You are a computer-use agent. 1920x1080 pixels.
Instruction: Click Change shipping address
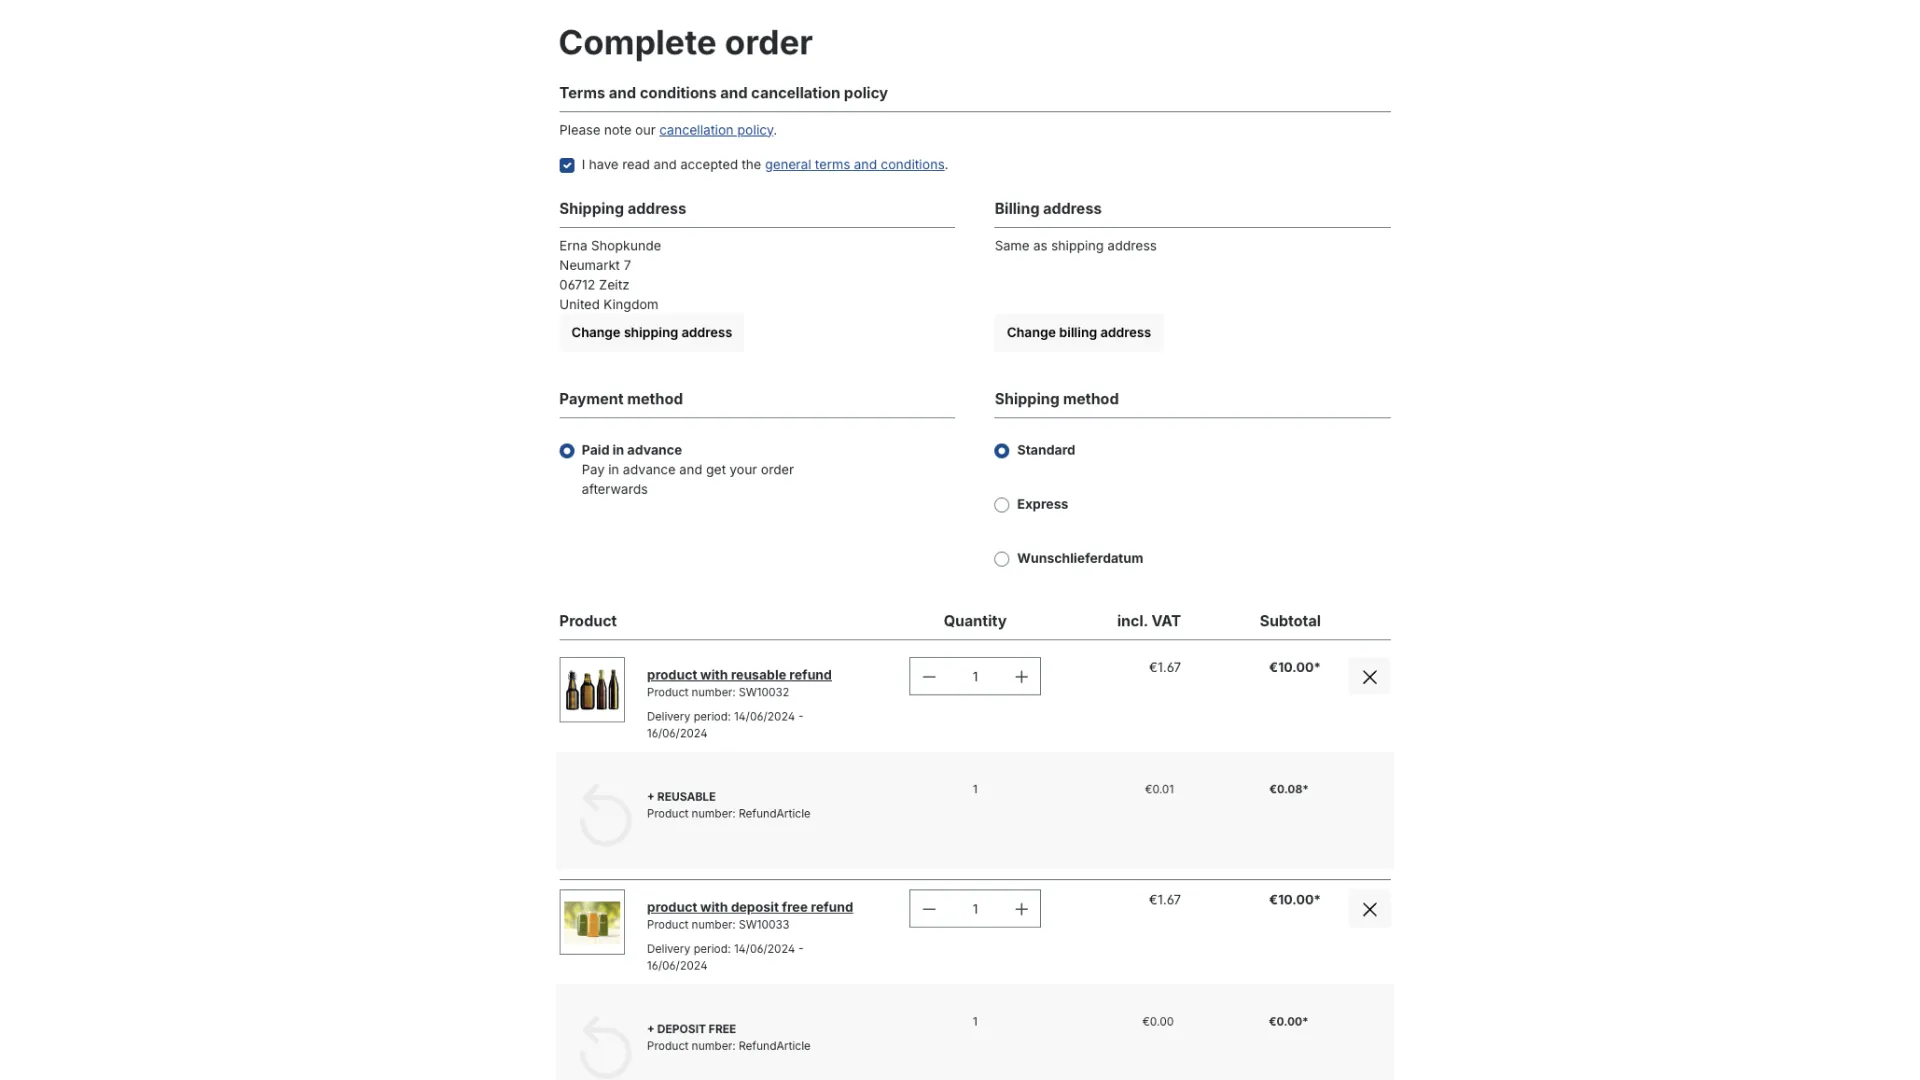pos(651,332)
